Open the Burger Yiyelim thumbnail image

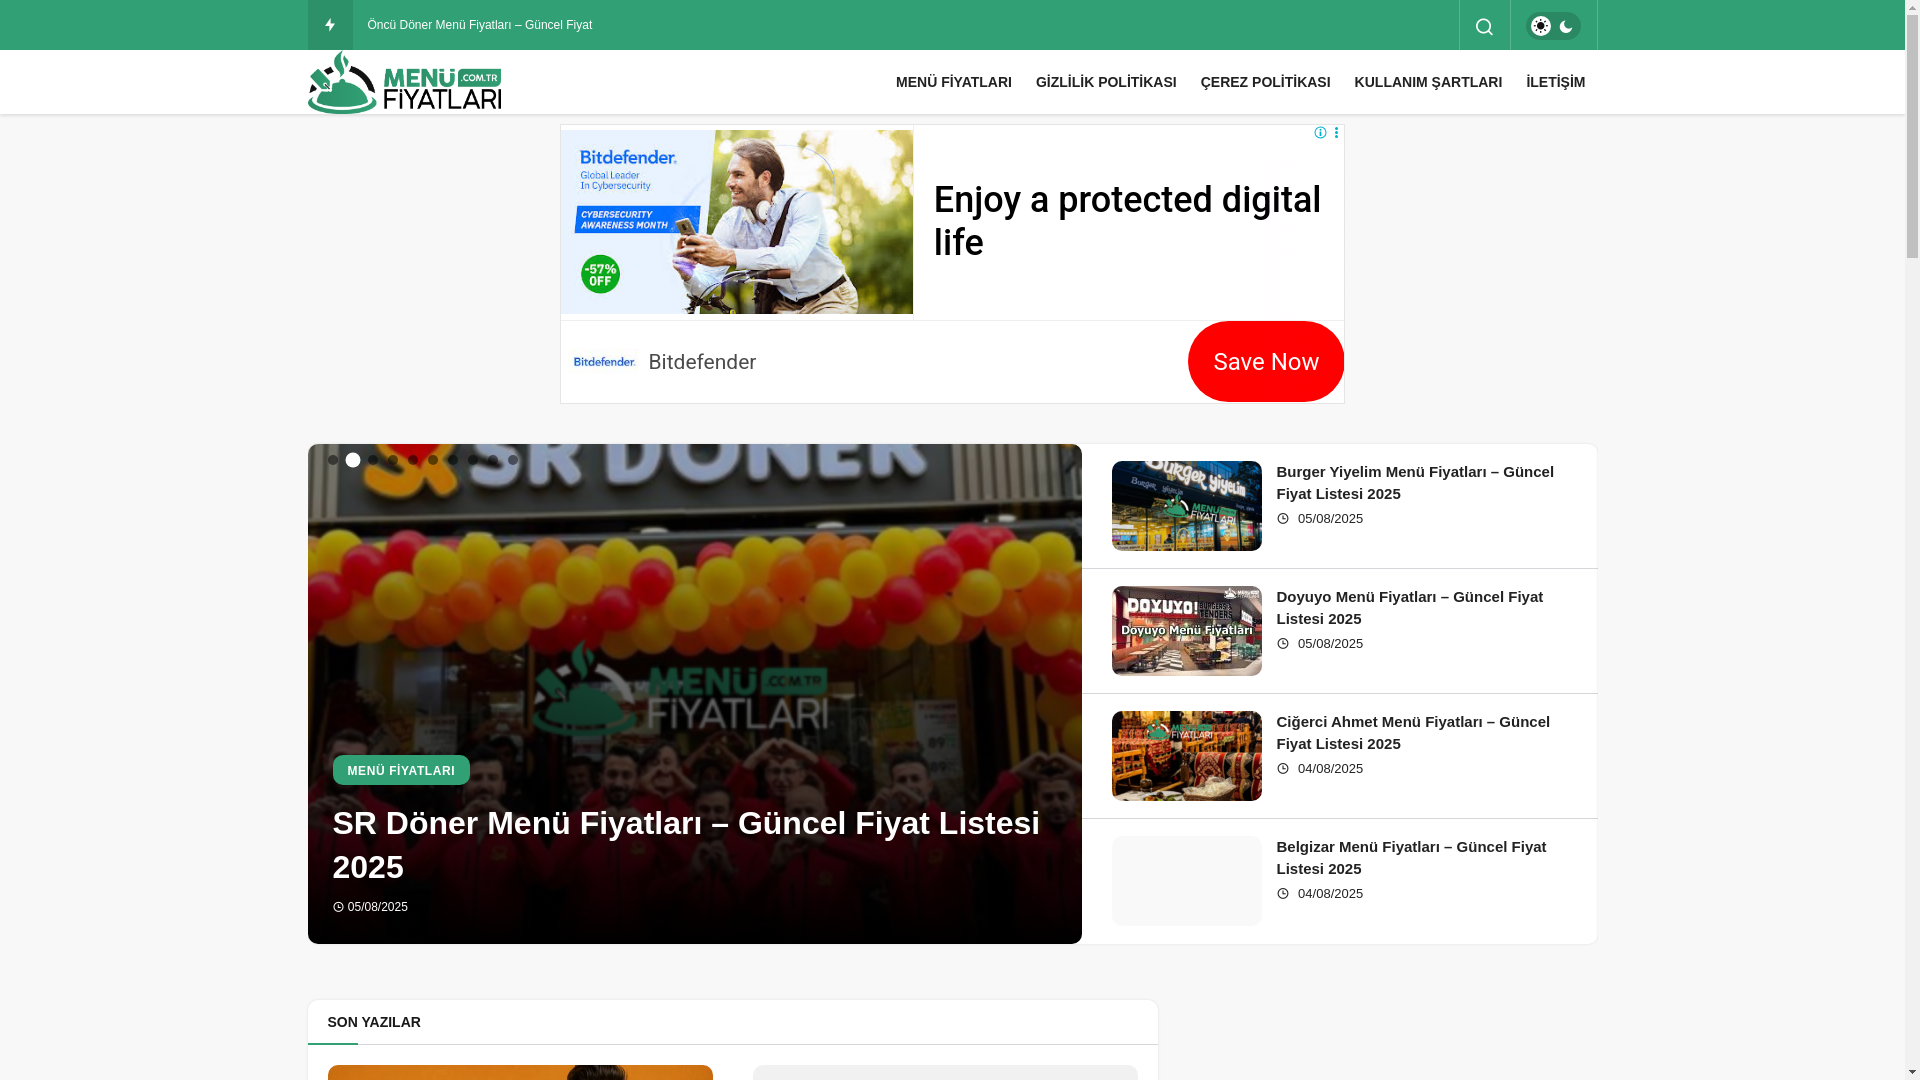pyautogui.click(x=1187, y=506)
